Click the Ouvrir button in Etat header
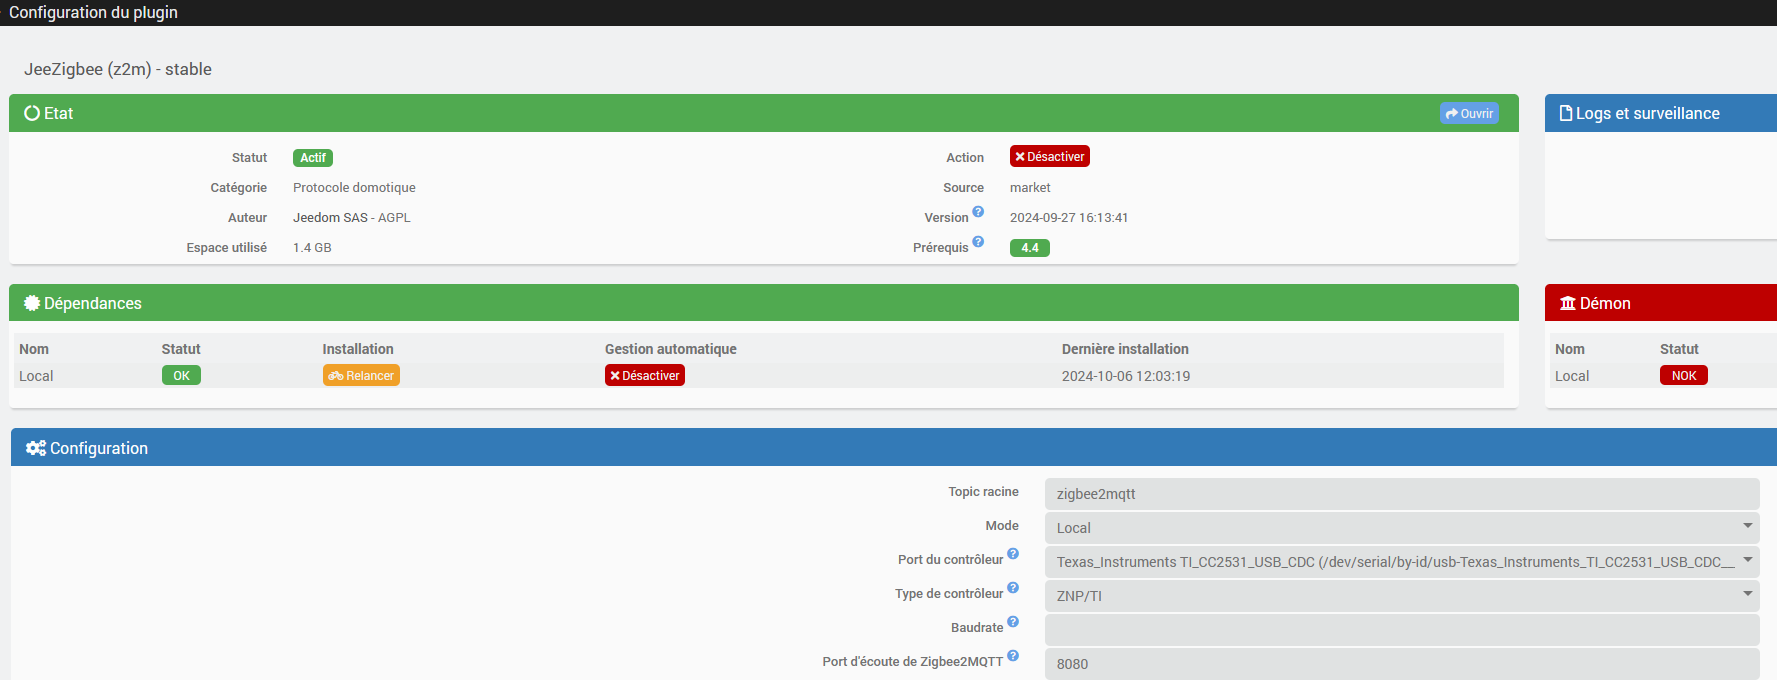1777x680 pixels. coord(1469,113)
